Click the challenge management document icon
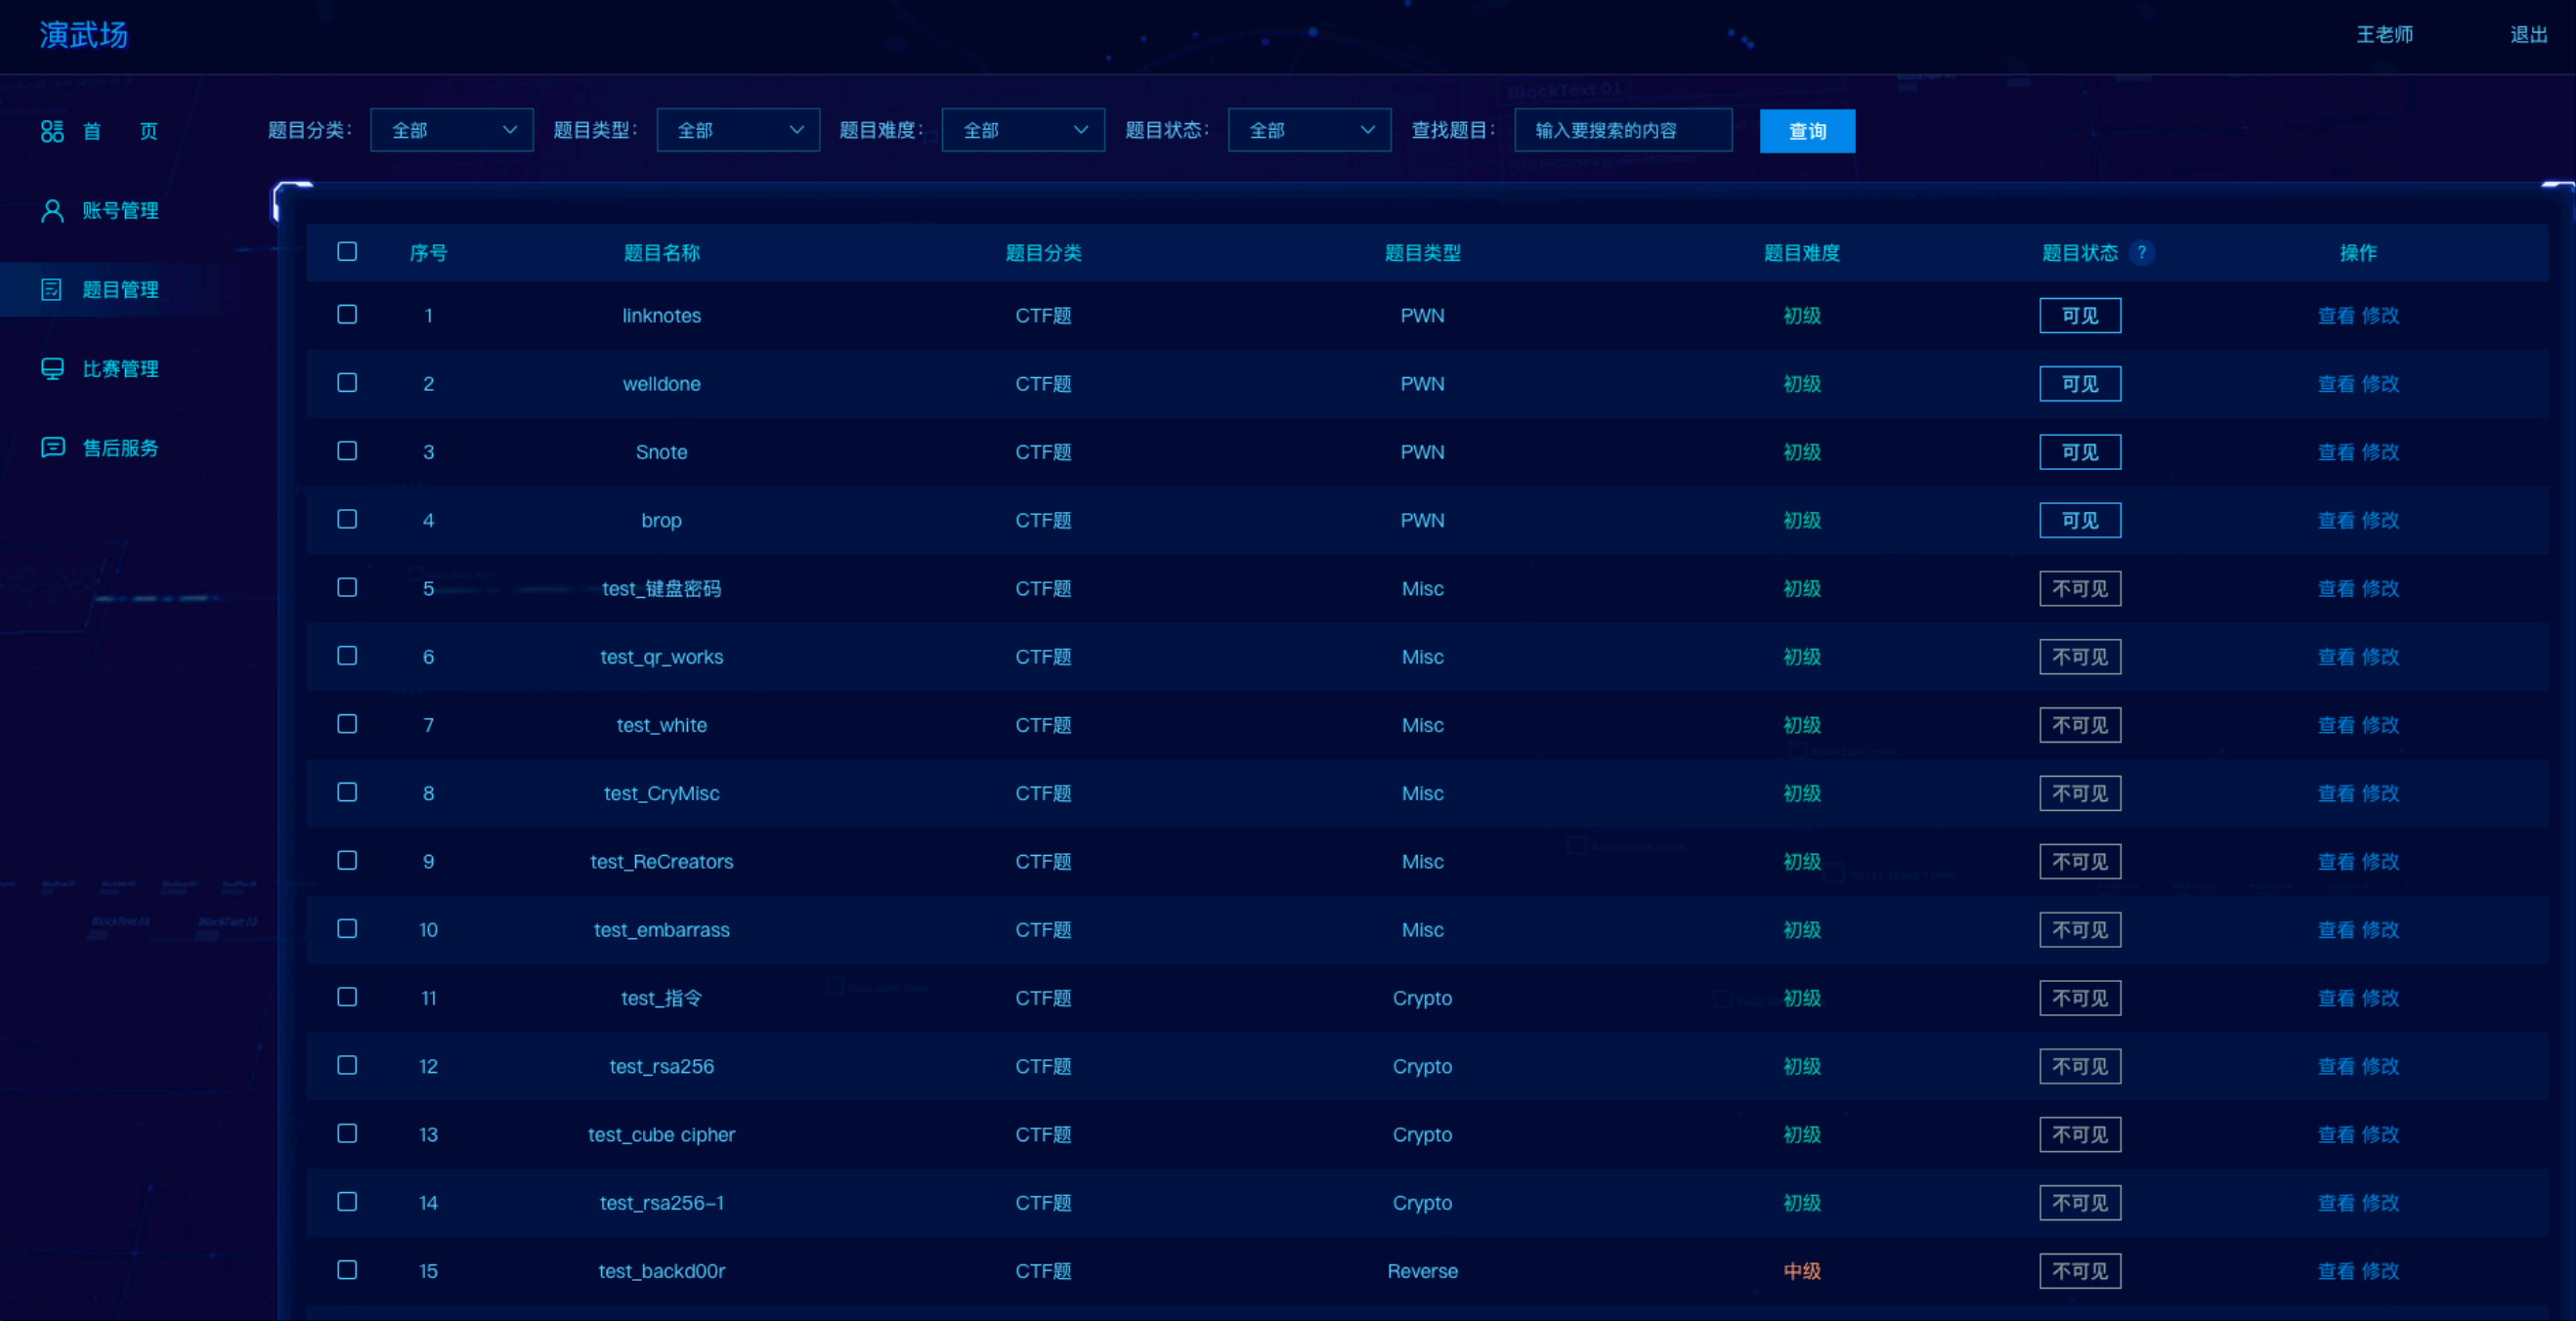This screenshot has width=2576, height=1321. [52, 289]
